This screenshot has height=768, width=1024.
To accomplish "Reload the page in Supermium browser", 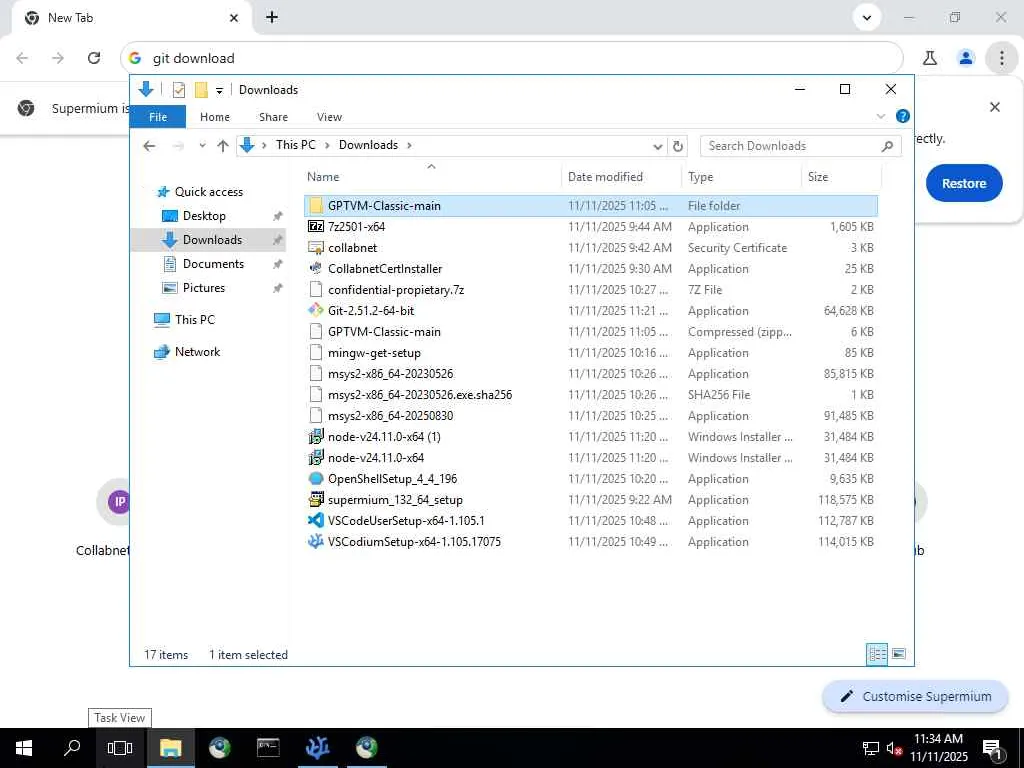I will (94, 58).
